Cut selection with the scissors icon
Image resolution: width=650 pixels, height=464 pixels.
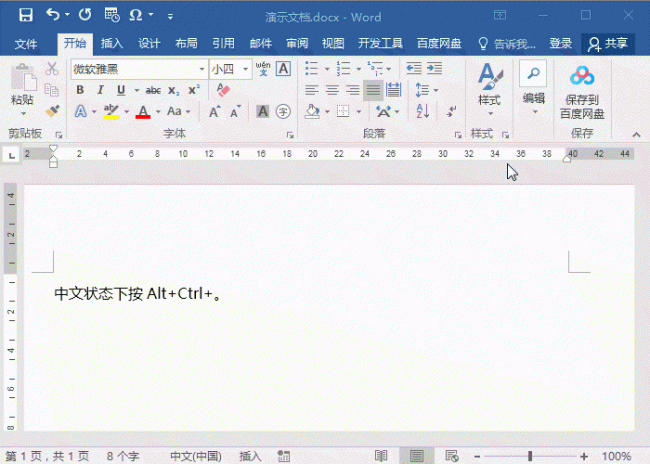pyautogui.click(x=52, y=68)
